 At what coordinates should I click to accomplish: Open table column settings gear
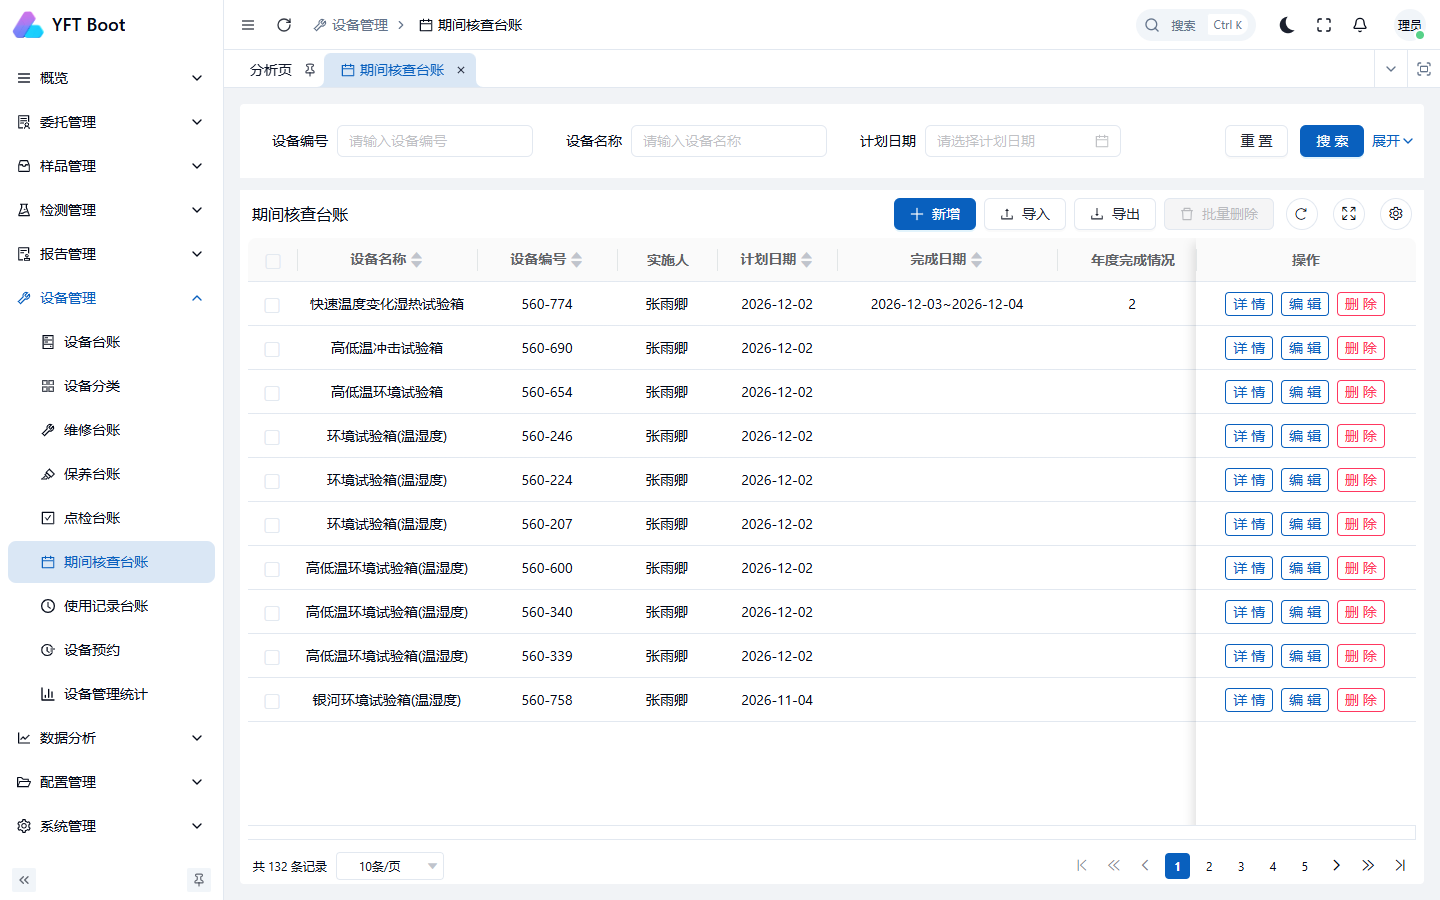(x=1396, y=214)
